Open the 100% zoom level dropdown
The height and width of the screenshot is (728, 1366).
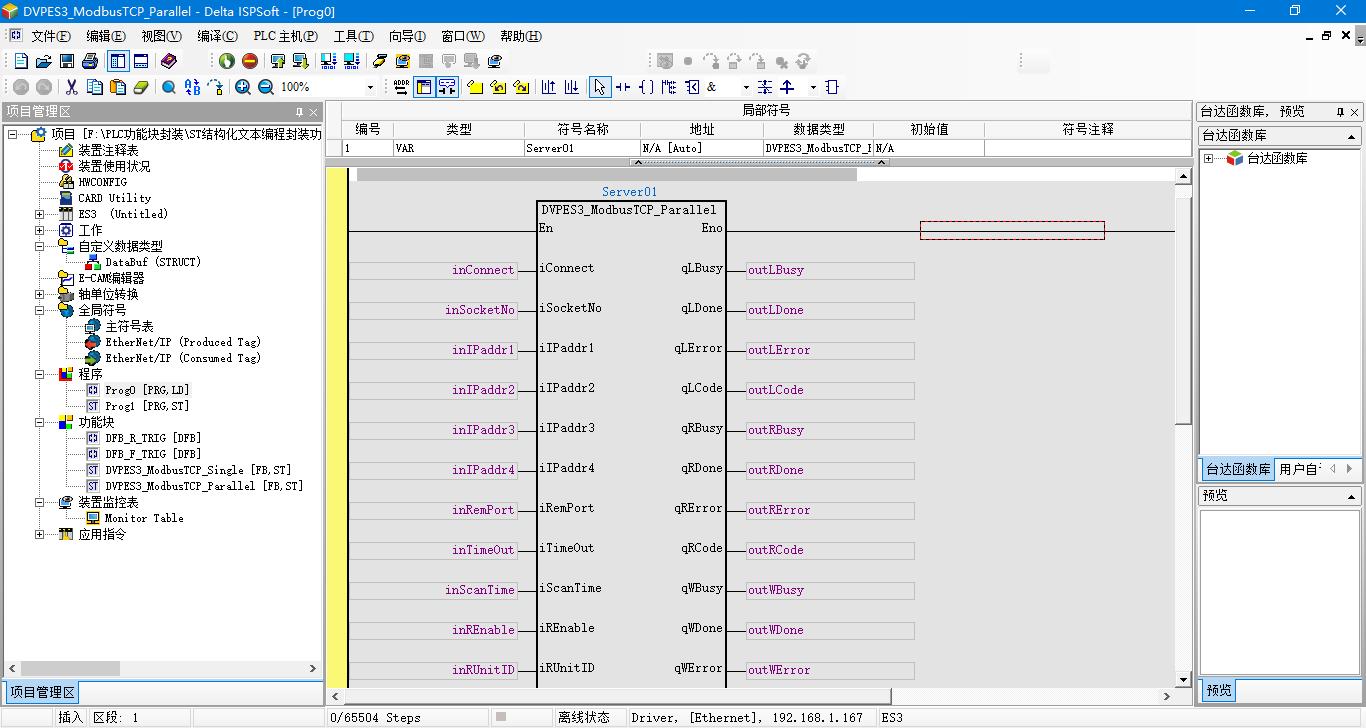370,88
